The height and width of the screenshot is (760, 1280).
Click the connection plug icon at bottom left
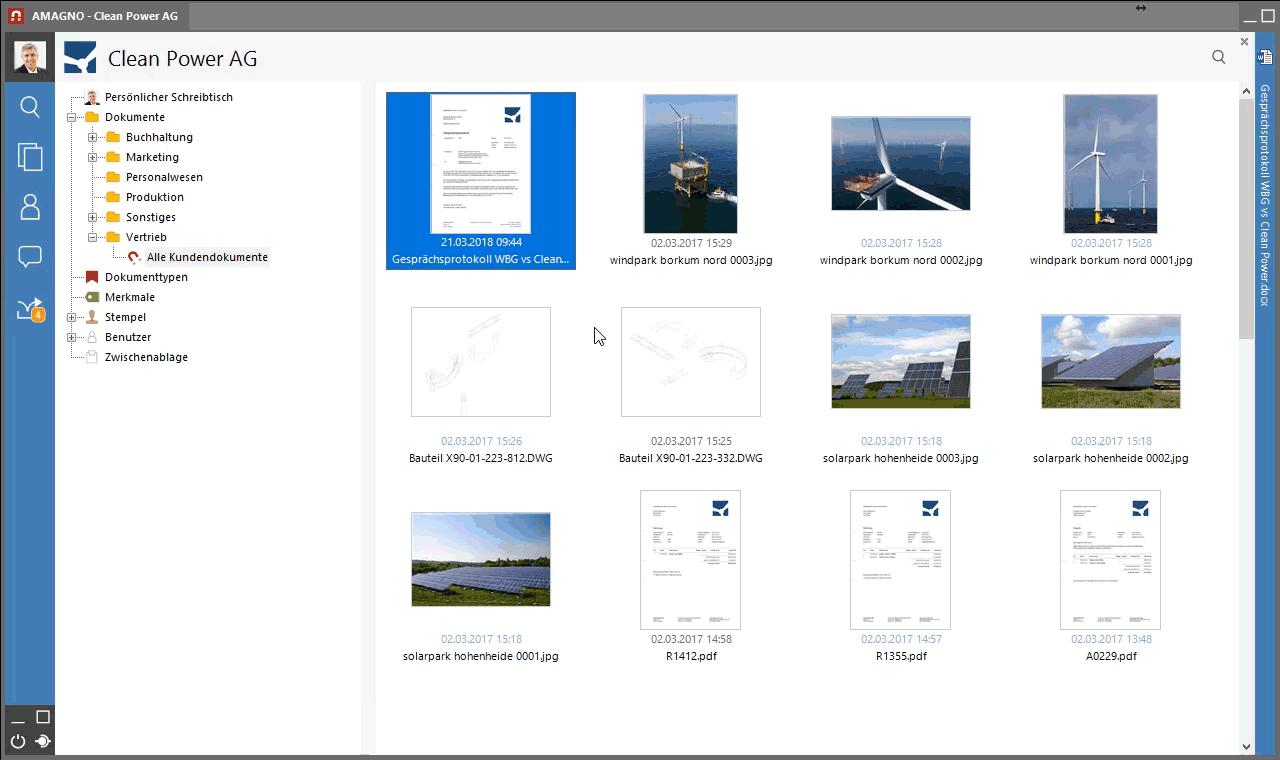click(43, 742)
